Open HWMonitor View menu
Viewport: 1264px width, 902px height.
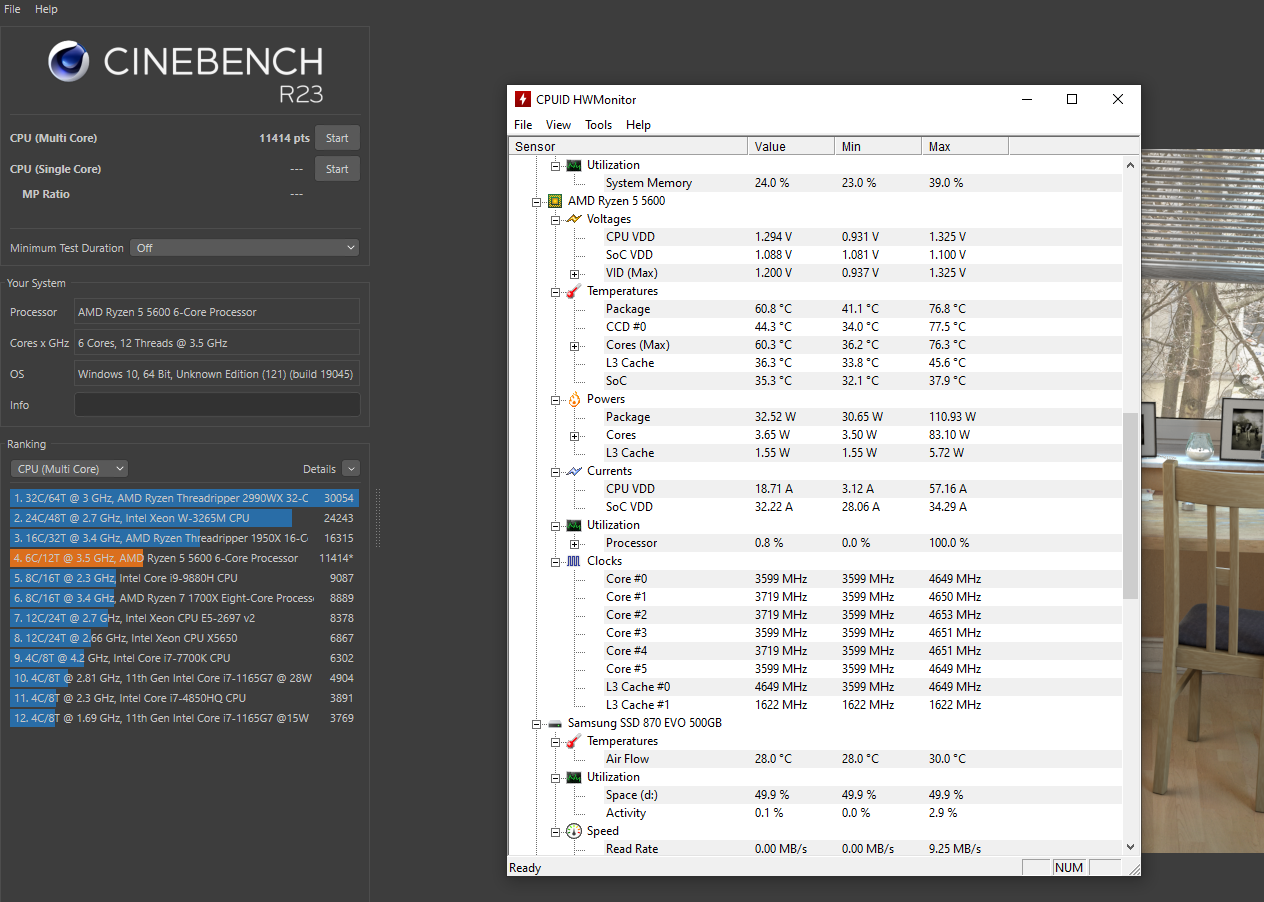click(x=558, y=125)
